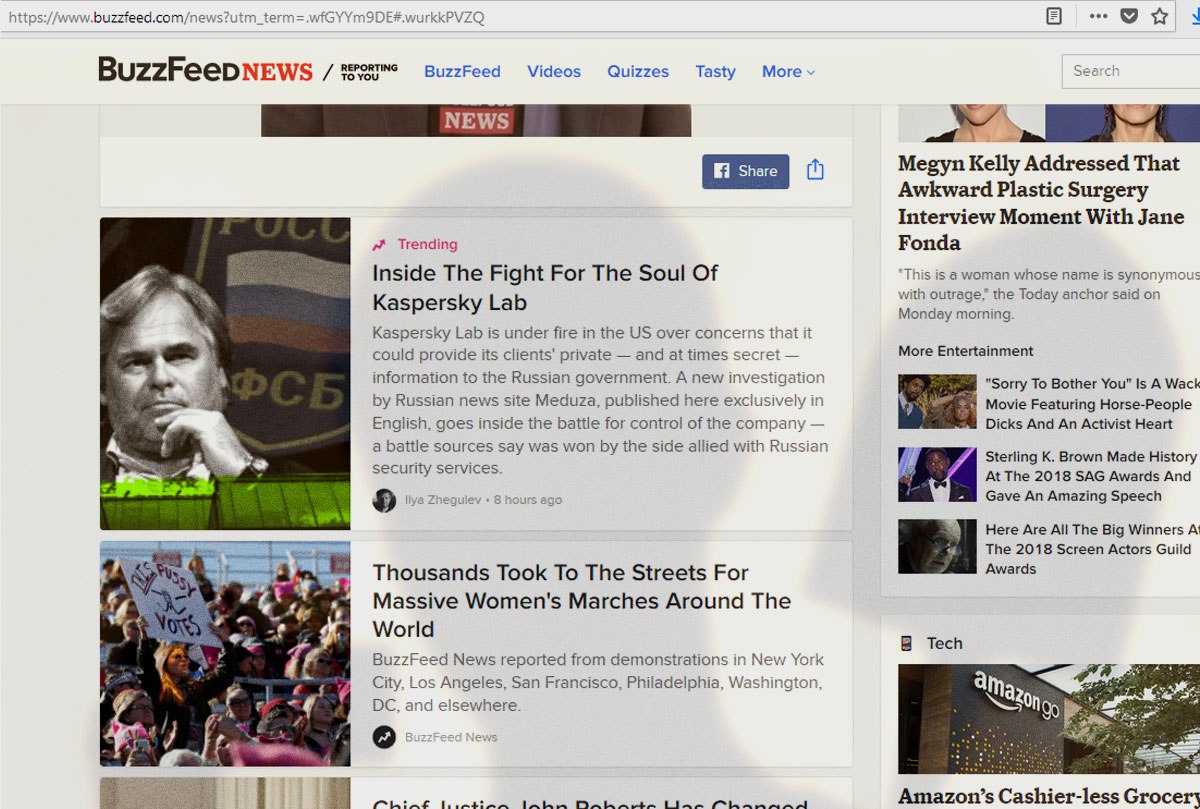This screenshot has height=809, width=1200.
Task: Open the Quizzes navigation link
Action: 638,72
